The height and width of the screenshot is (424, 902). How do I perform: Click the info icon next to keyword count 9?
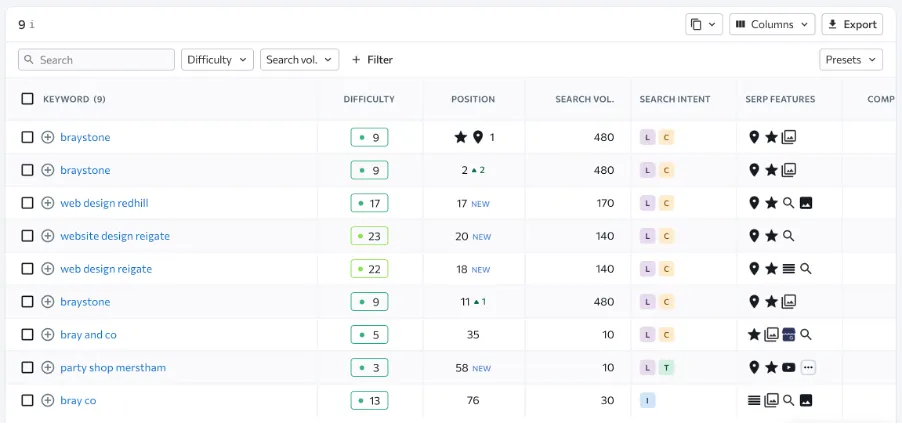(32, 25)
